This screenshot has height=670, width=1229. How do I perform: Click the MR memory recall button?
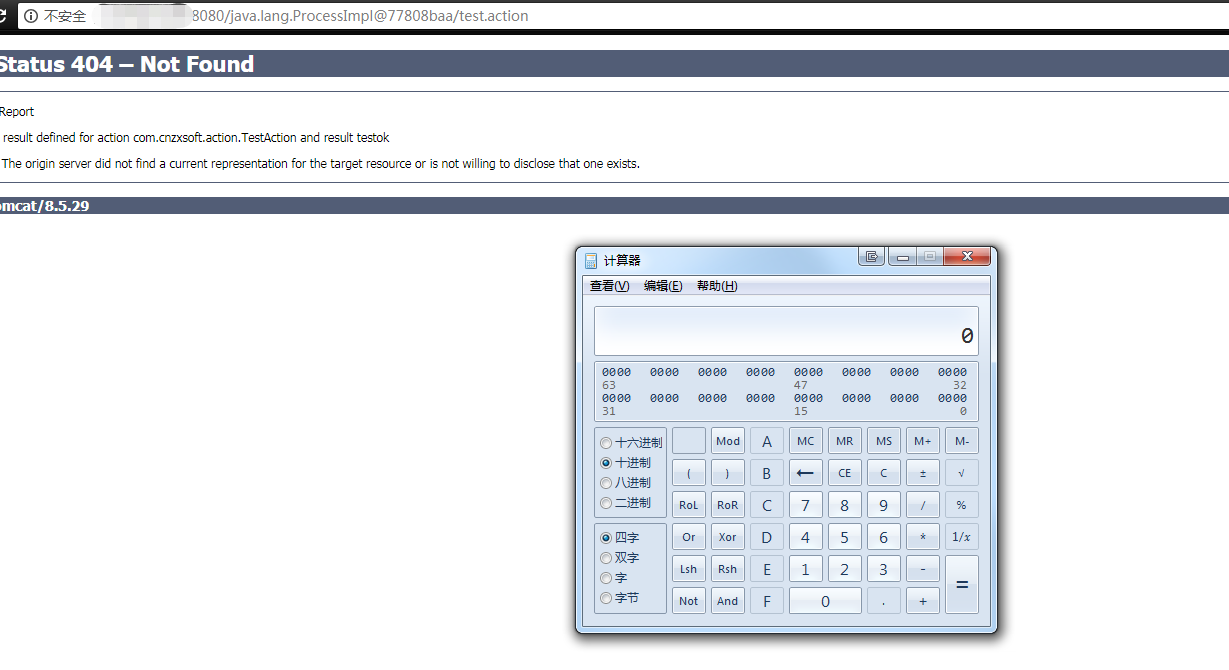pos(845,441)
